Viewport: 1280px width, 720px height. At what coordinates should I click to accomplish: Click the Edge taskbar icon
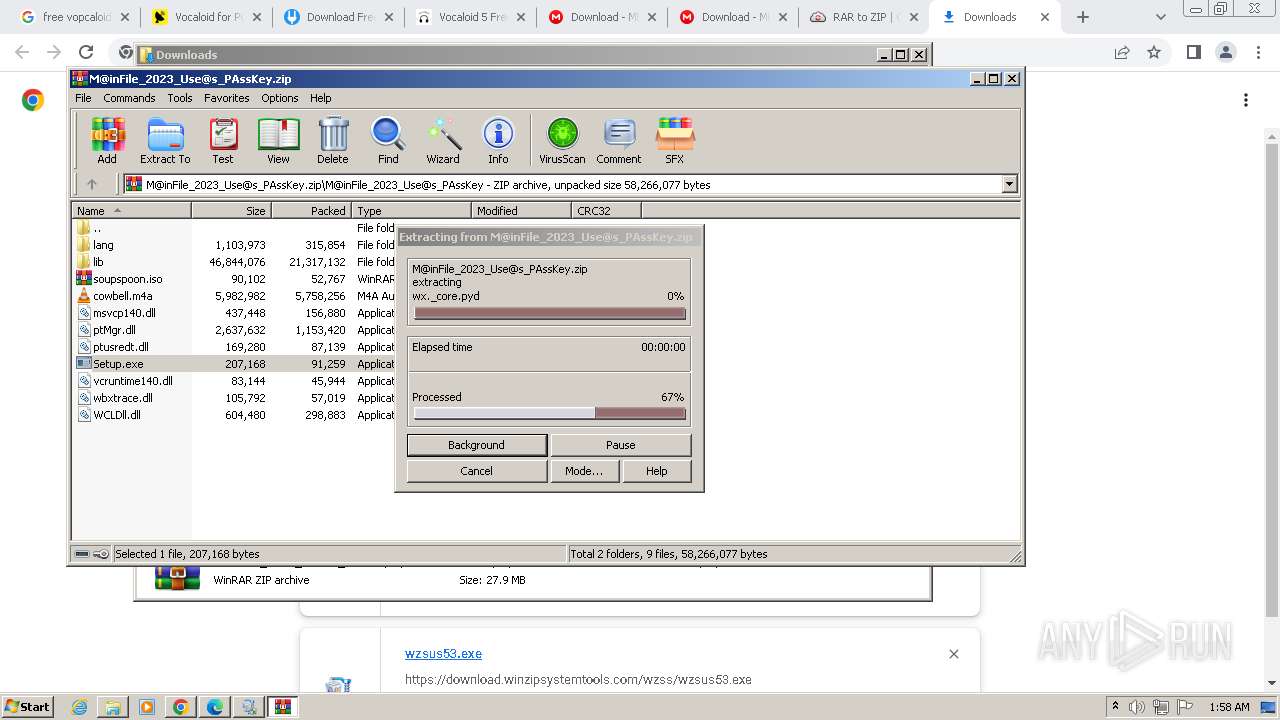pyautogui.click(x=215, y=707)
